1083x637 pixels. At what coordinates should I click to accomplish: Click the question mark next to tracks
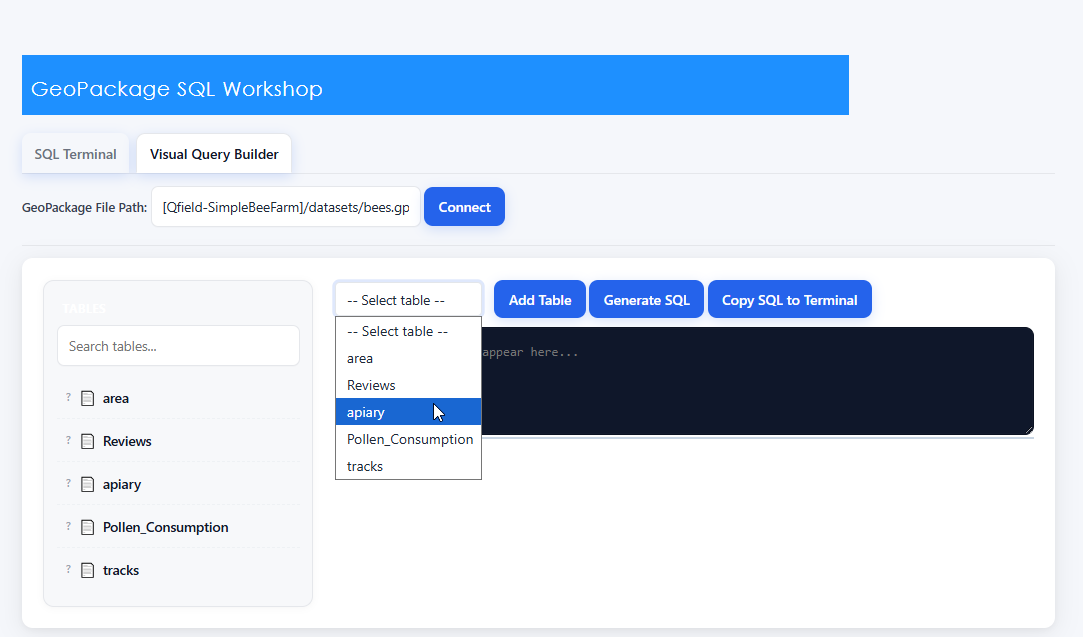[68, 569]
